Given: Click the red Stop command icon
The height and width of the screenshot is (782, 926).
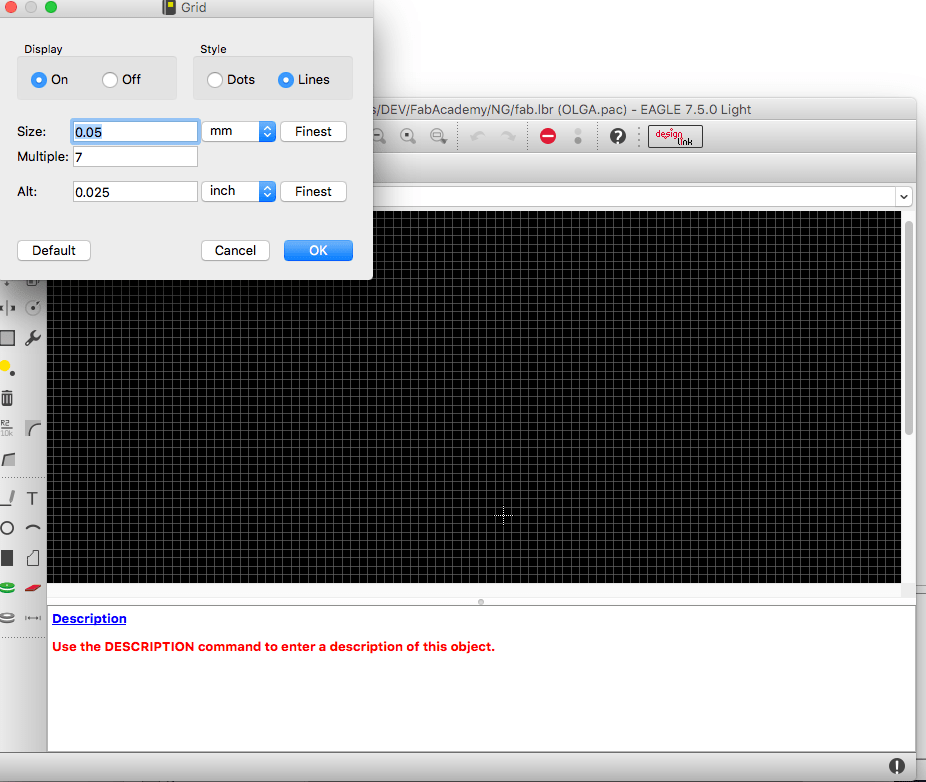Looking at the screenshot, I should 548,136.
